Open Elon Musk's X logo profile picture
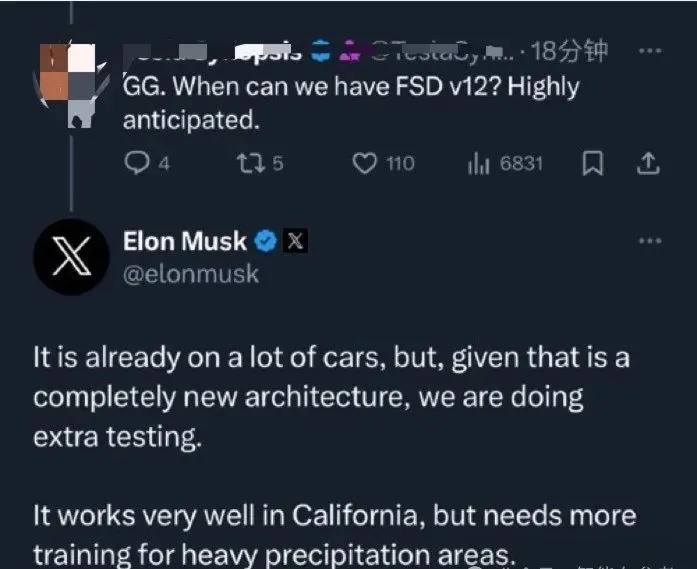 pos(72,256)
